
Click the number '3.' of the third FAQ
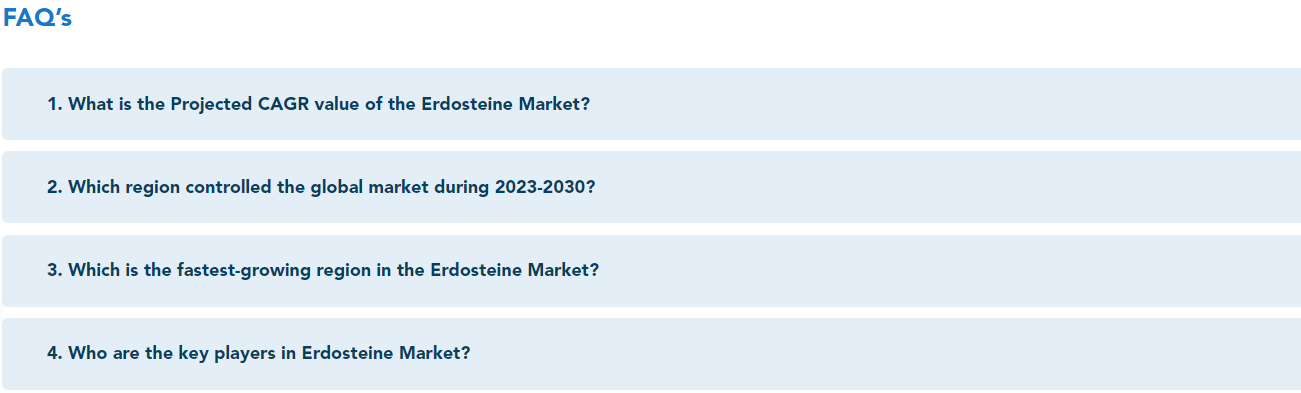tap(55, 270)
